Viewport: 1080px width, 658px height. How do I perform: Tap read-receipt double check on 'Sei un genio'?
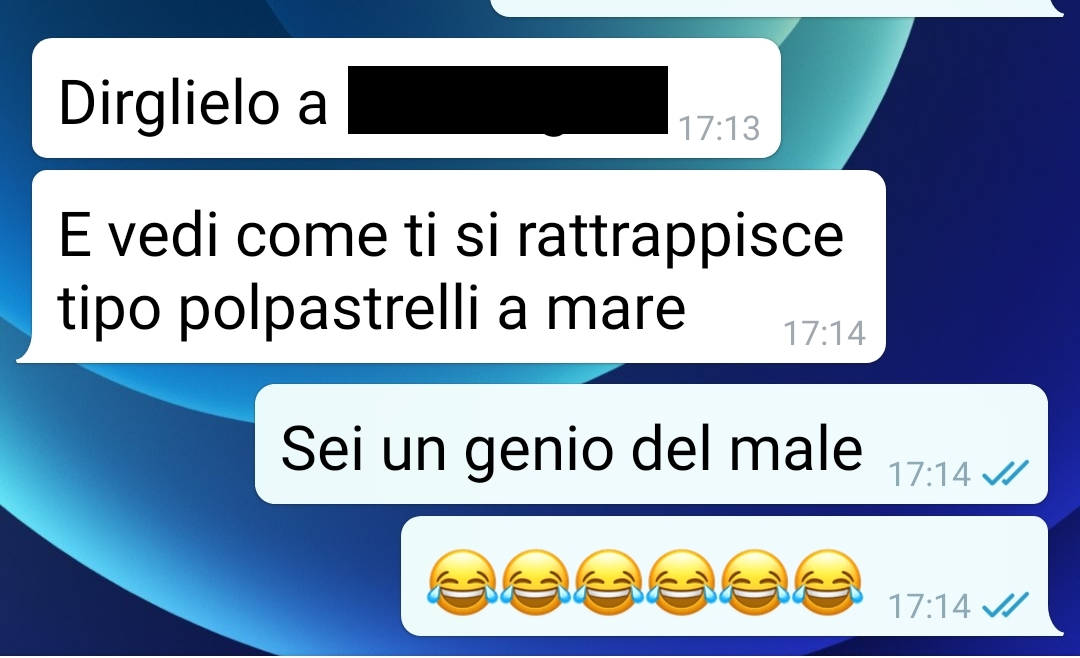(1005, 473)
